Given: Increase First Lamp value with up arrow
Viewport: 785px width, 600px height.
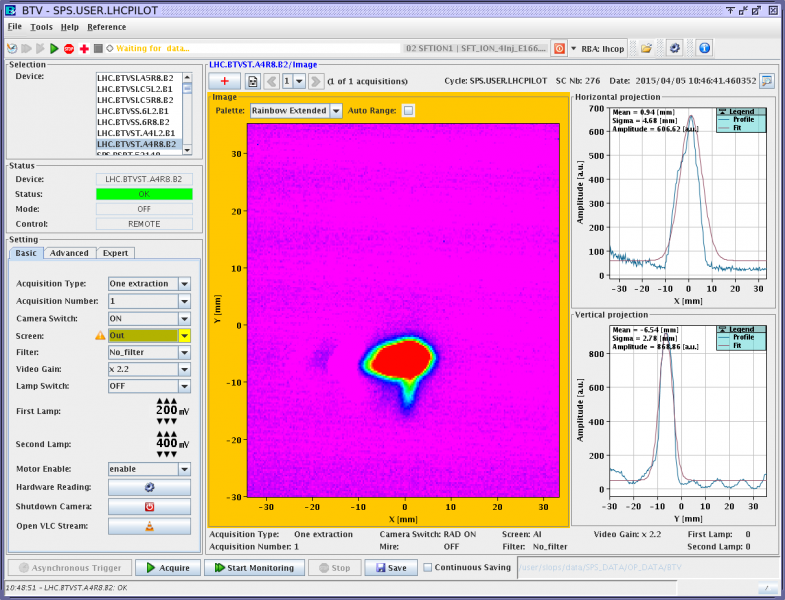Looking at the screenshot, I should (167, 402).
